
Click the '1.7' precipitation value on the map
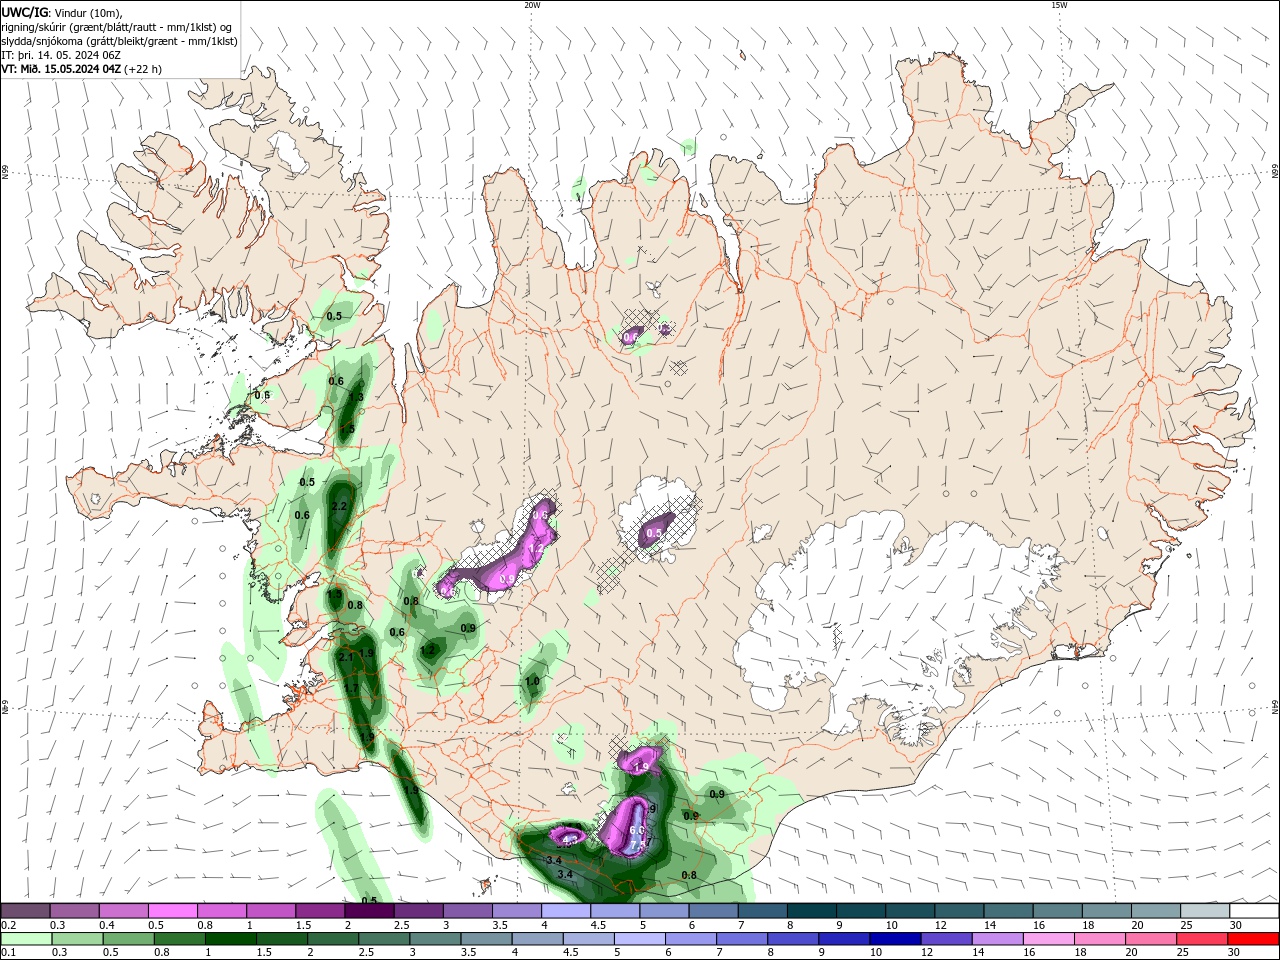352,688
